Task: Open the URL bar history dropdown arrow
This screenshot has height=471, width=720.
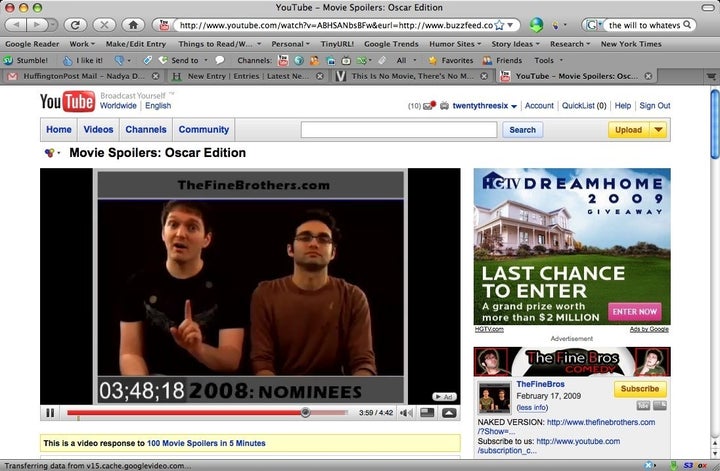Action: [510, 25]
